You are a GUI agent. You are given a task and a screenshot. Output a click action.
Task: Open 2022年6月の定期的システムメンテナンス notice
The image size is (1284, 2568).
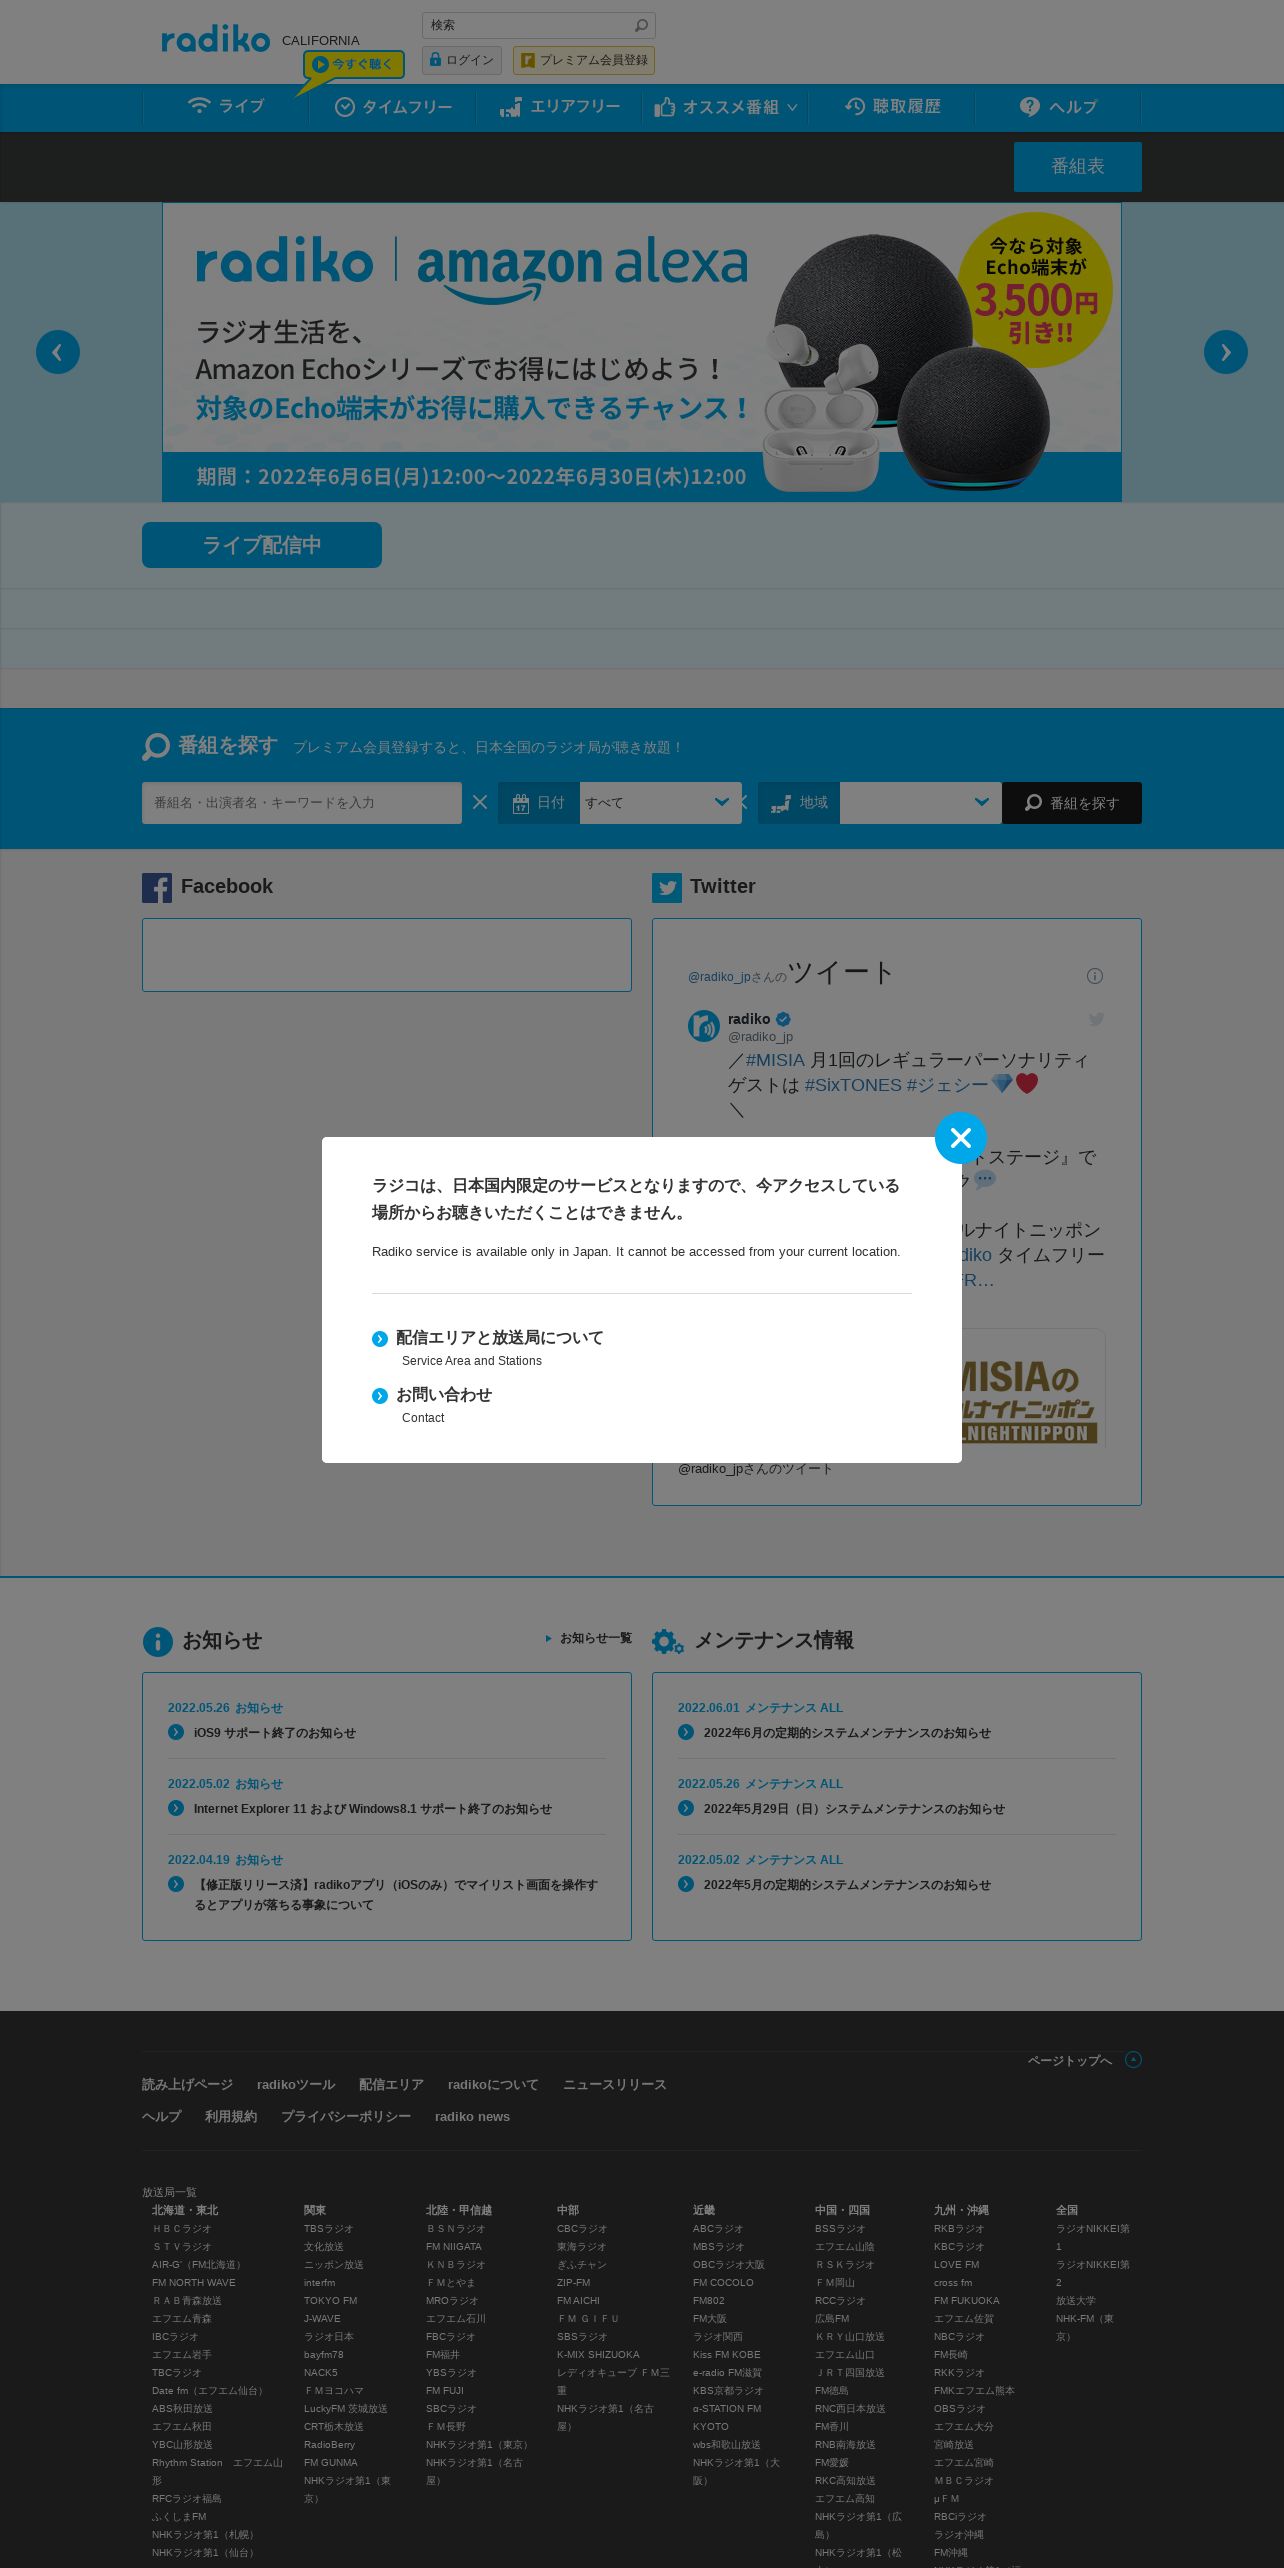point(847,1733)
